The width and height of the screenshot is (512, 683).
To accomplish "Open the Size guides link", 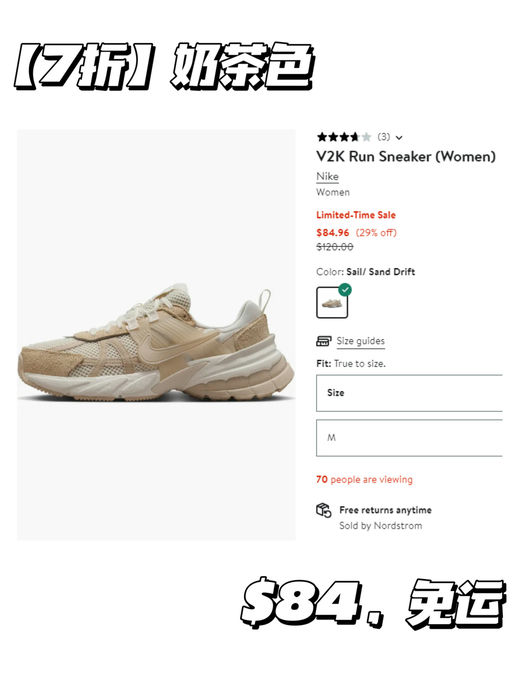I will click(x=360, y=341).
